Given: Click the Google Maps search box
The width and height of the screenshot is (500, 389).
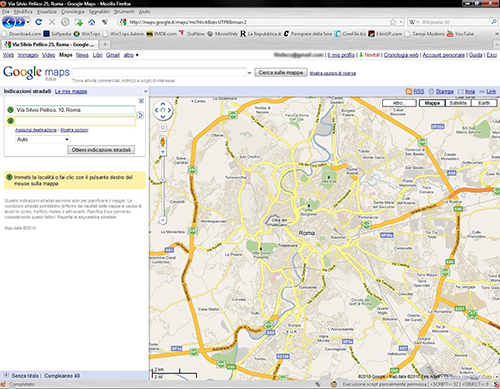Looking at the screenshot, I should (x=159, y=72).
